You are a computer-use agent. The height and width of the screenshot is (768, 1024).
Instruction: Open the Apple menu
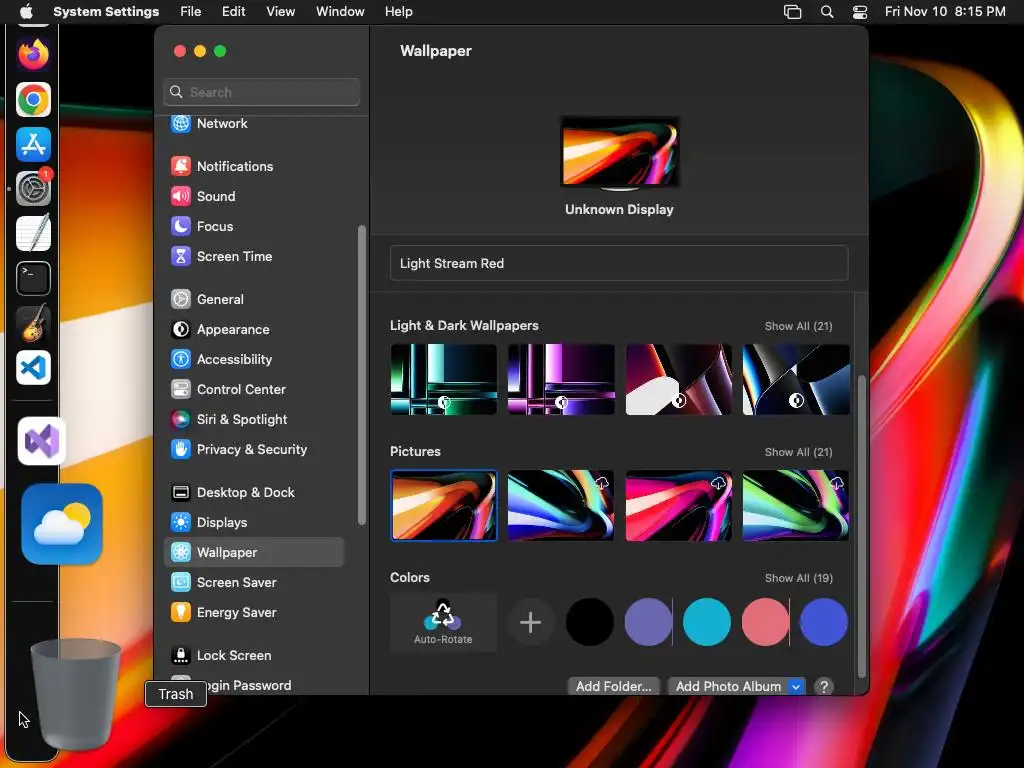tap(26, 11)
